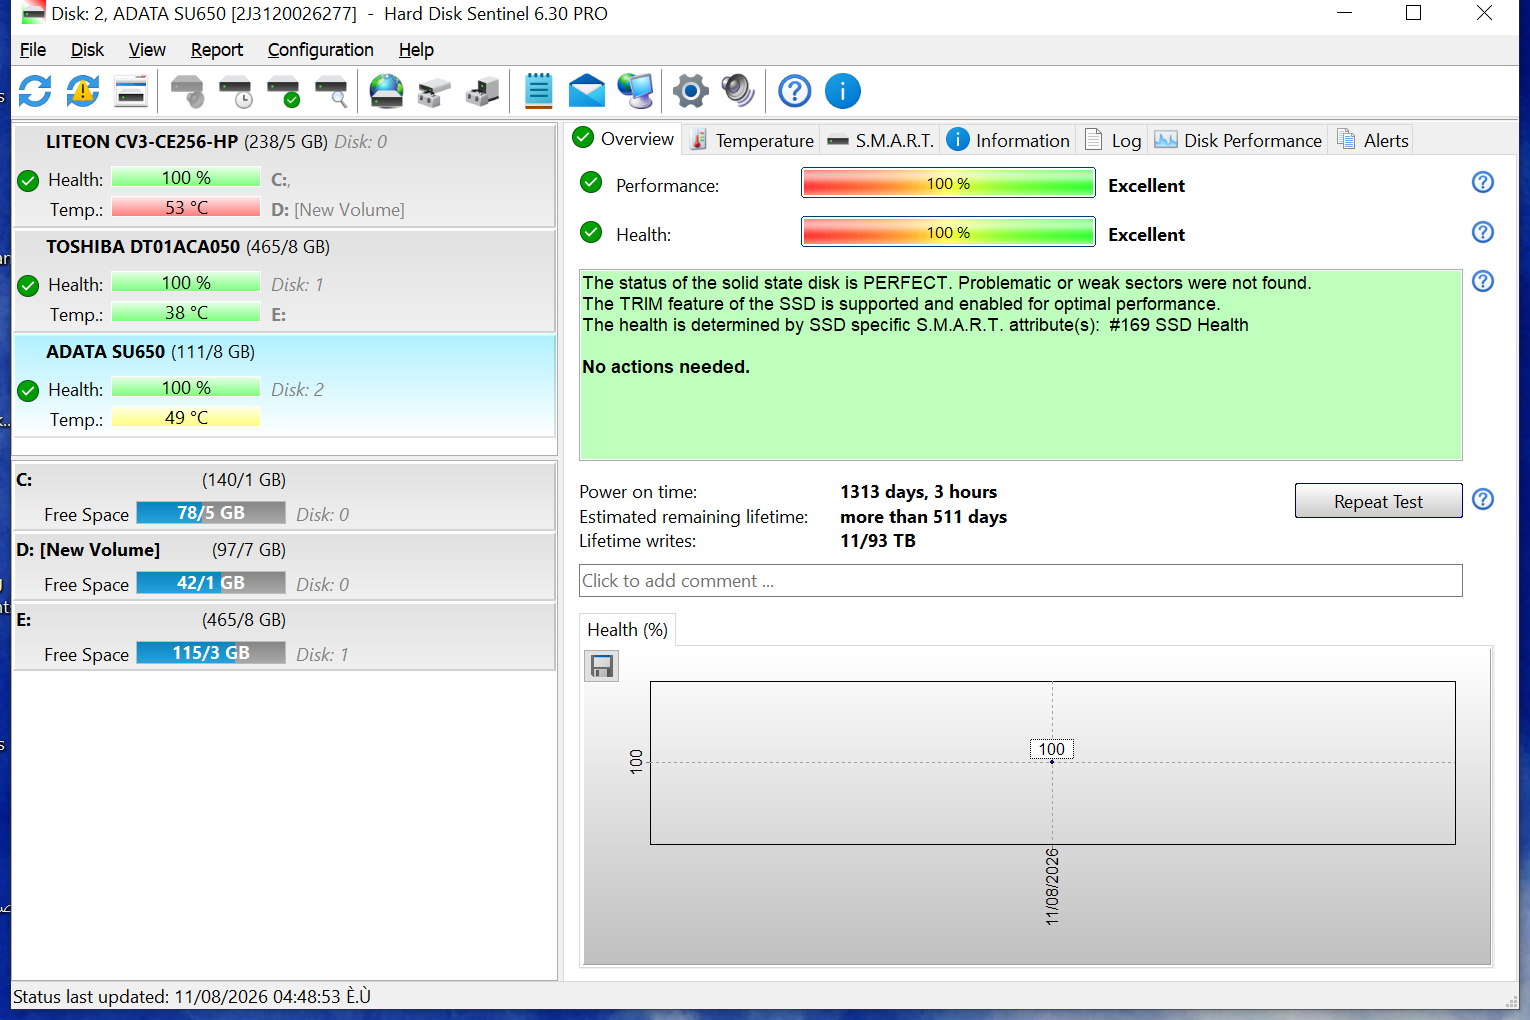Click the speaker sound toolbar icon
Image resolution: width=1530 pixels, height=1020 pixels.
[x=738, y=91]
